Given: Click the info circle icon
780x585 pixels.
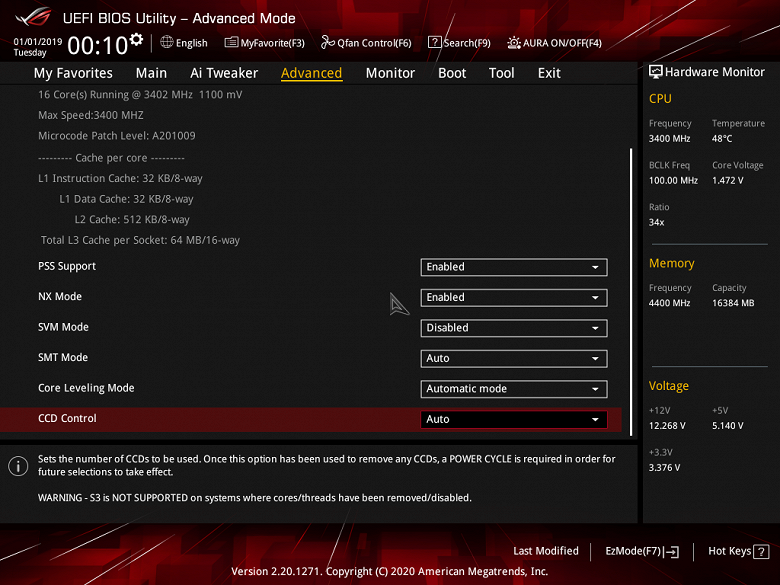Looking at the screenshot, I should point(18,466).
